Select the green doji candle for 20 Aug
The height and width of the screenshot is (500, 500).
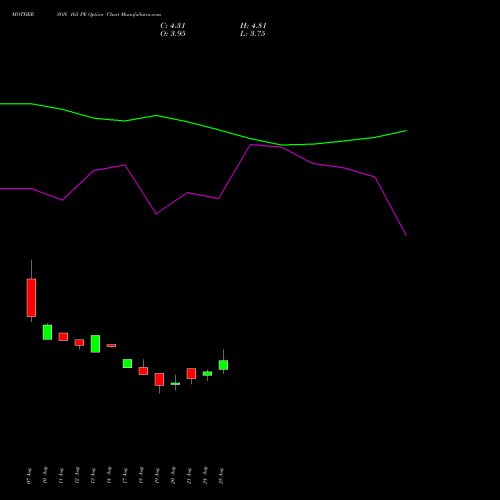[x=175, y=384]
